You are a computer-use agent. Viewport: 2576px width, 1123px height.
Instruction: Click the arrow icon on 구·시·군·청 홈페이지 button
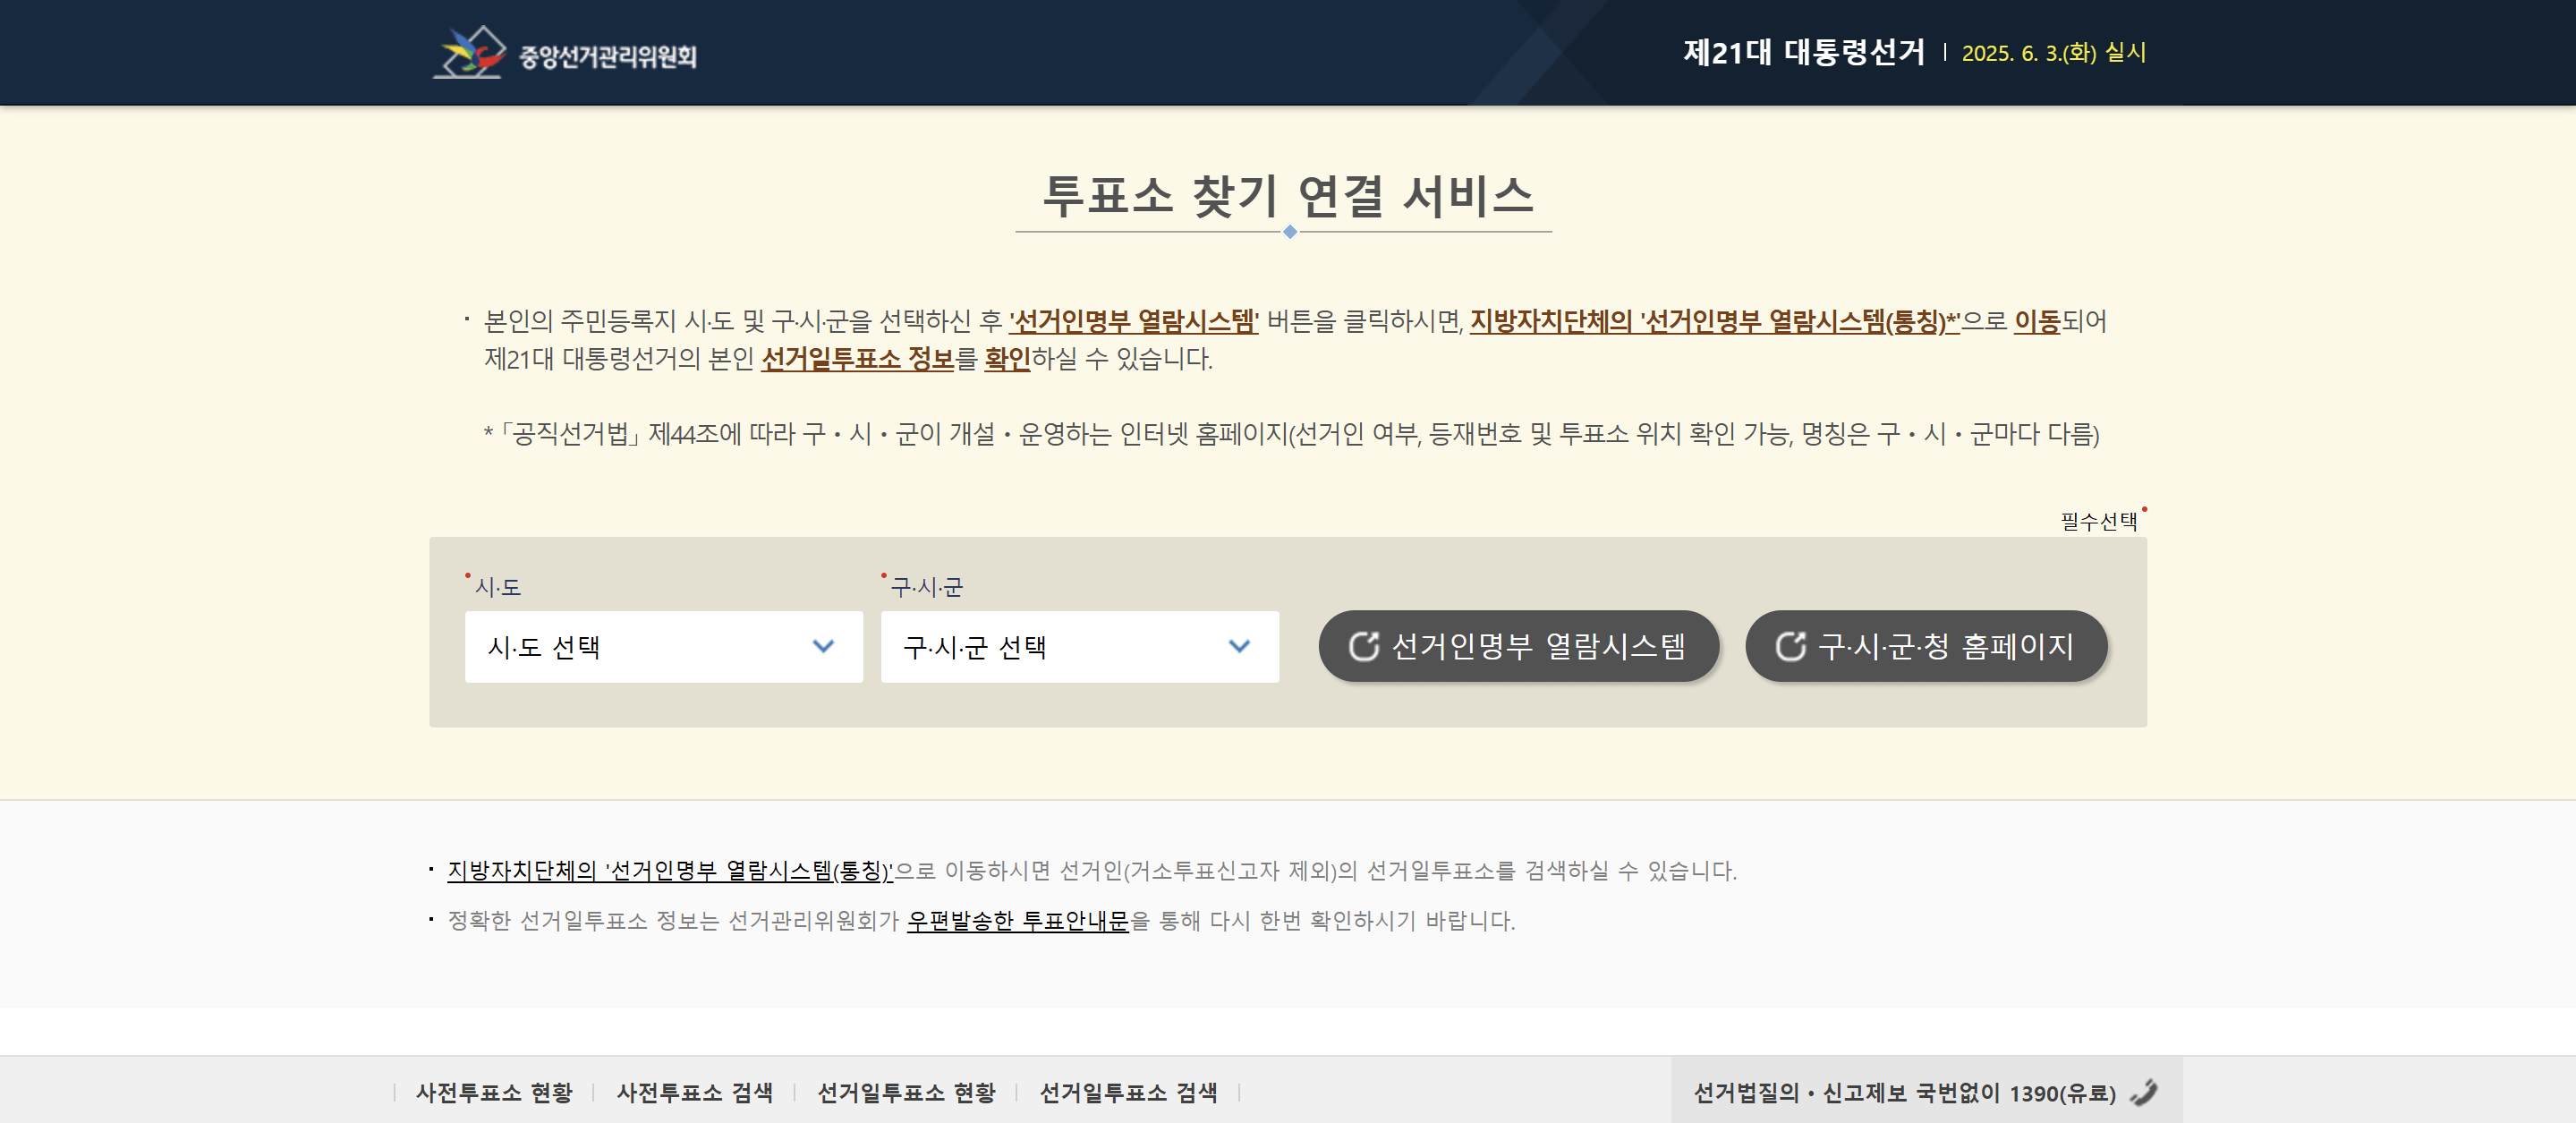[1790, 647]
